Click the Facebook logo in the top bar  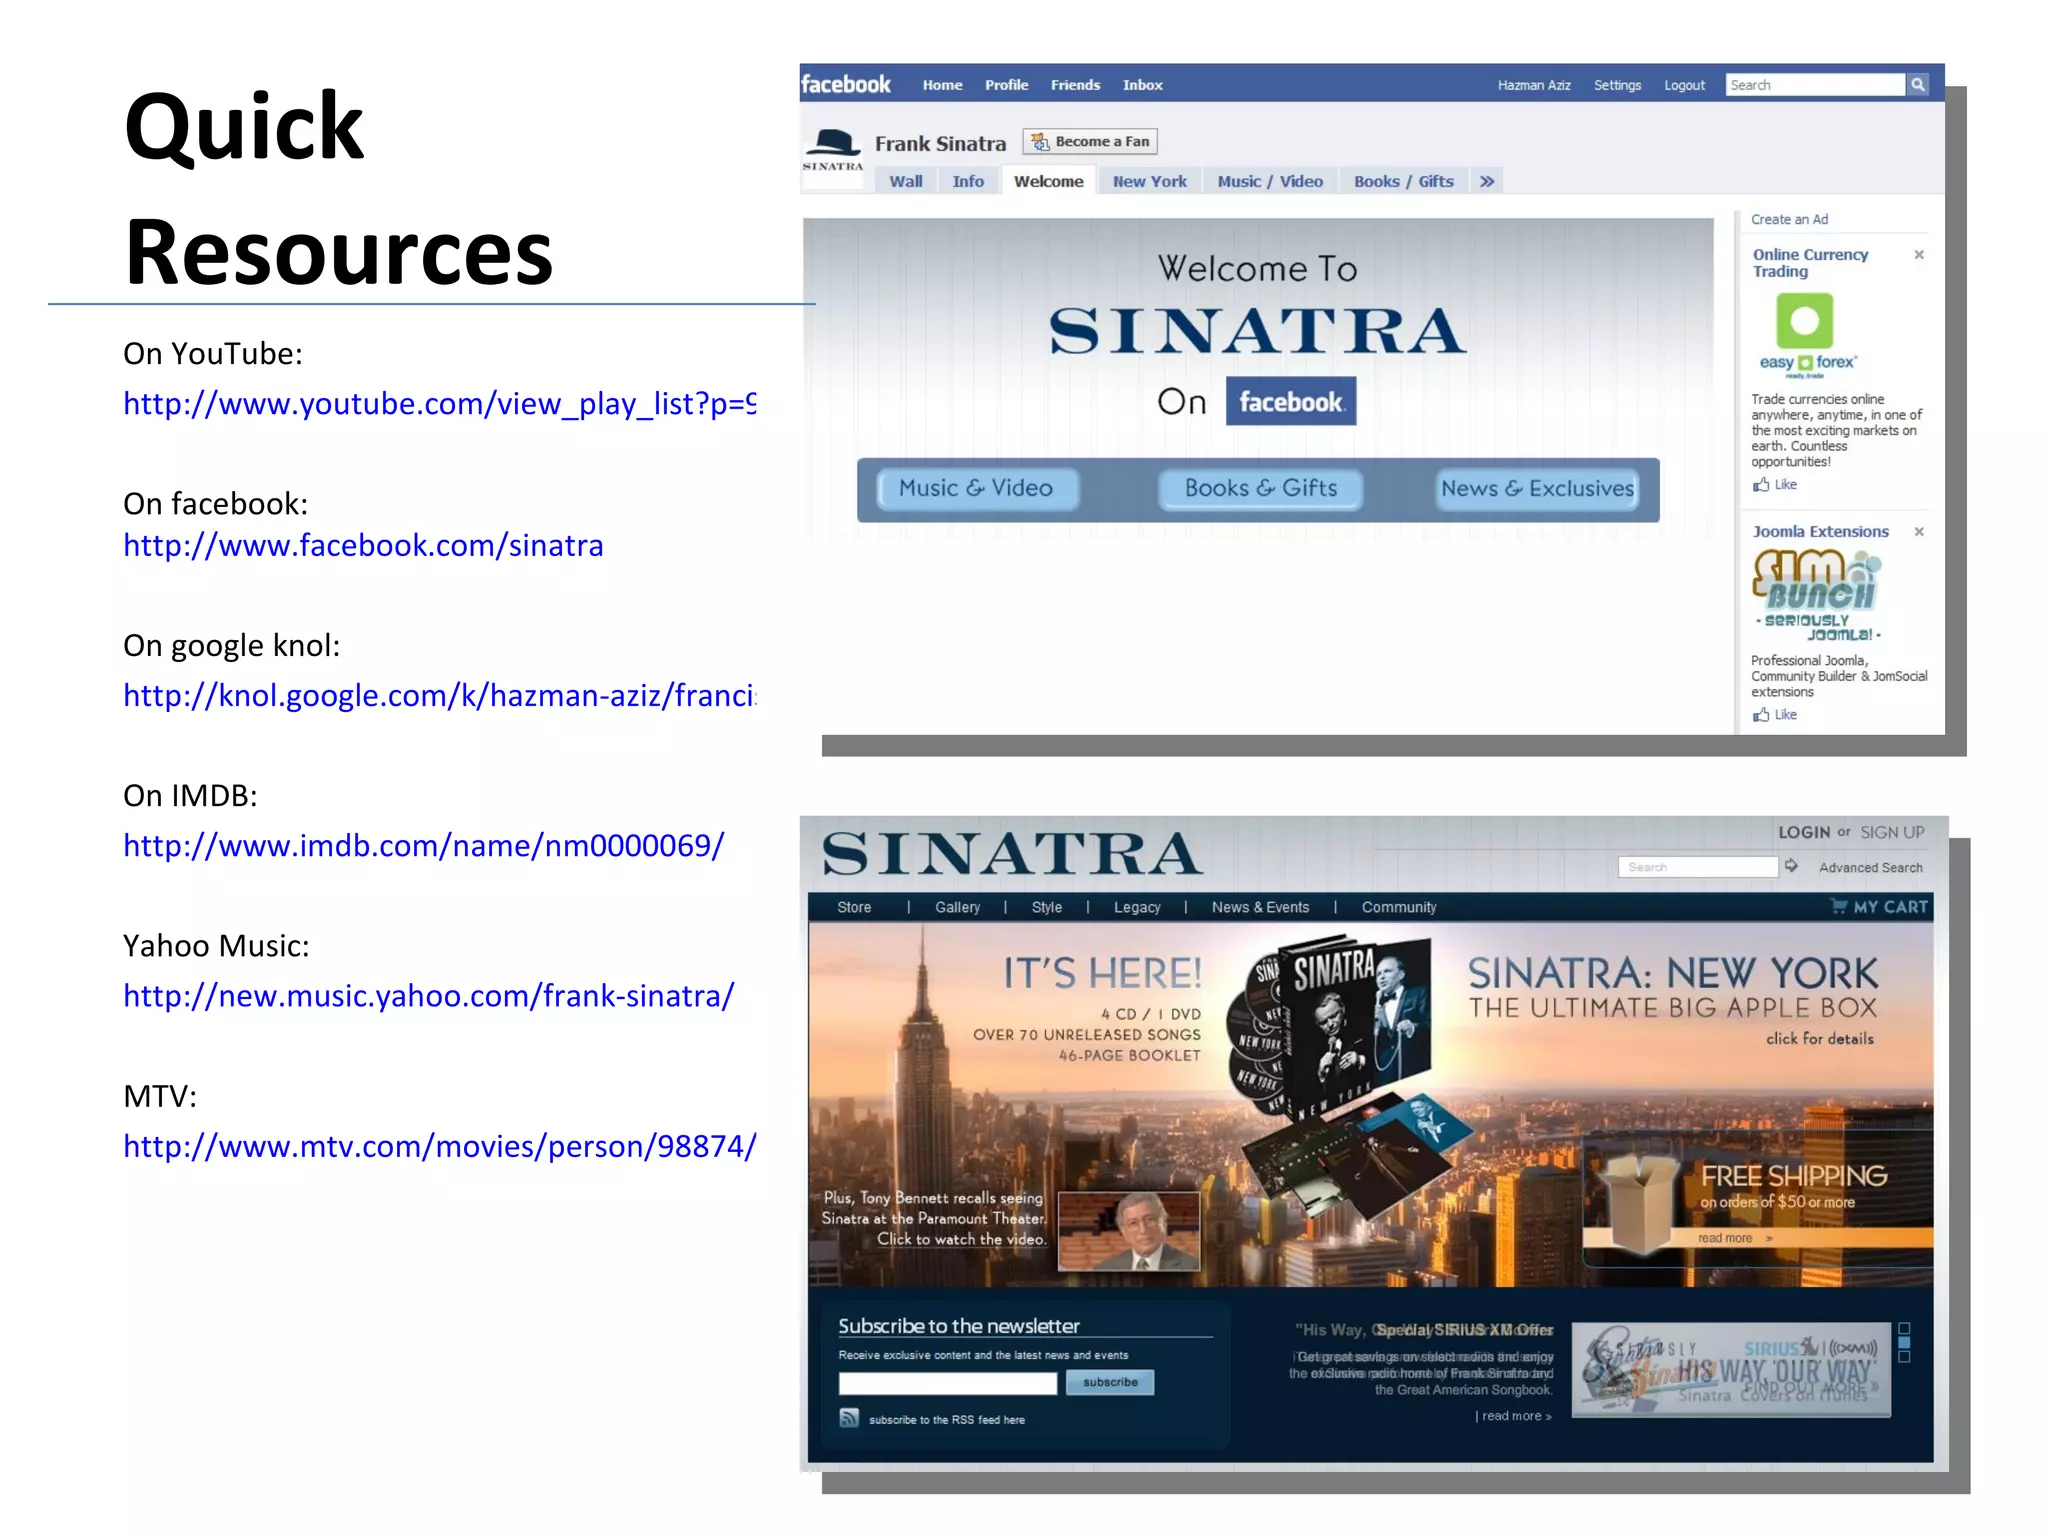(846, 84)
